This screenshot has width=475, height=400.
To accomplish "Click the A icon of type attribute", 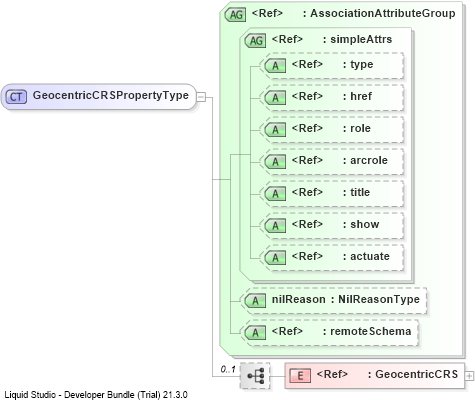I will point(275,66).
